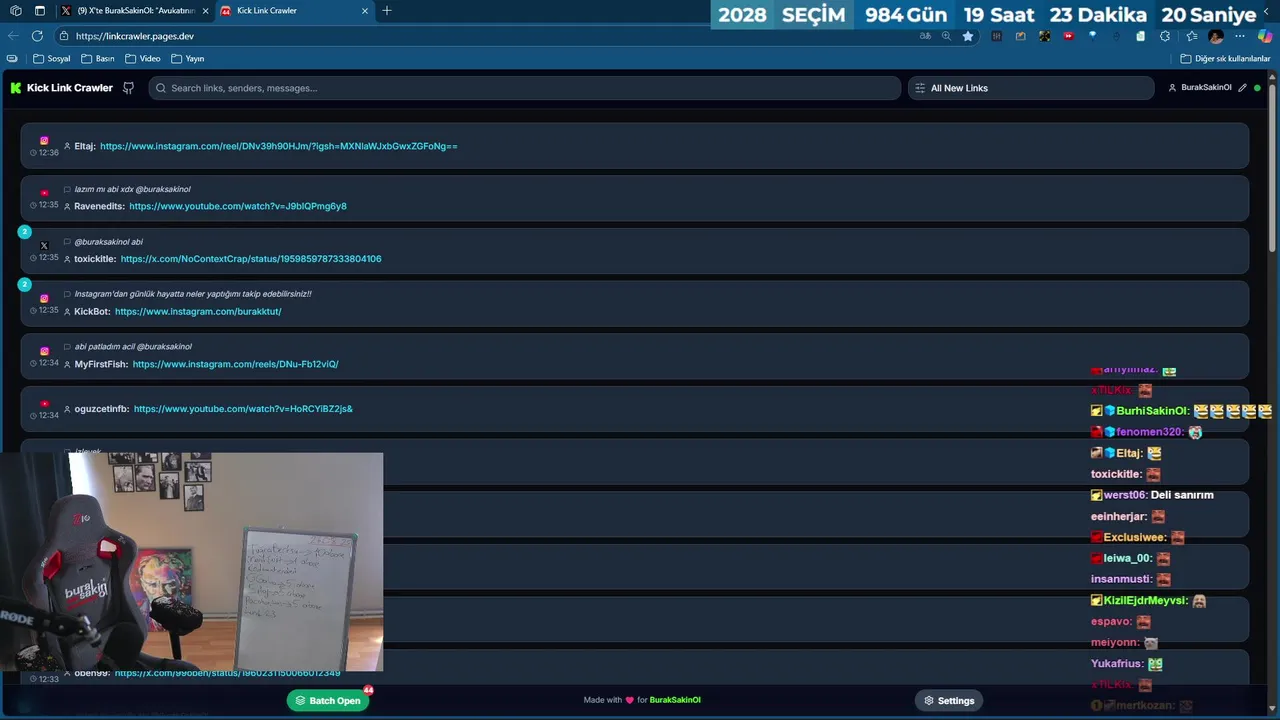This screenshot has width=1280, height=720.
Task: Click the BurakSakinOl link in footer
Action: click(x=675, y=700)
